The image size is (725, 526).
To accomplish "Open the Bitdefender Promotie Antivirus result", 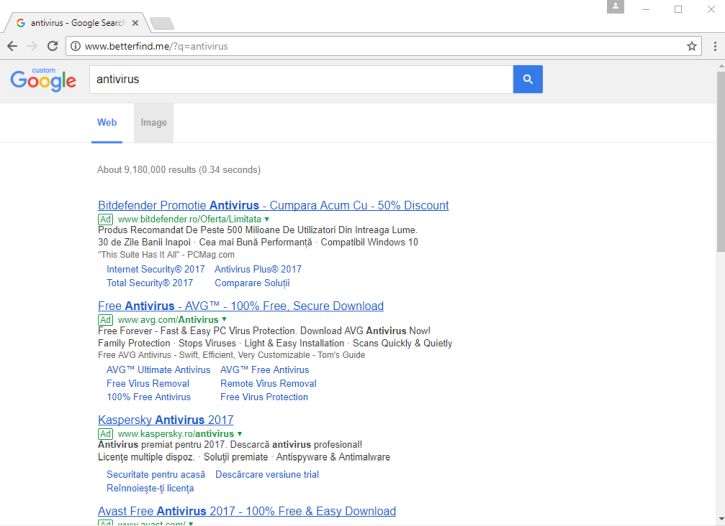I will 273,205.
